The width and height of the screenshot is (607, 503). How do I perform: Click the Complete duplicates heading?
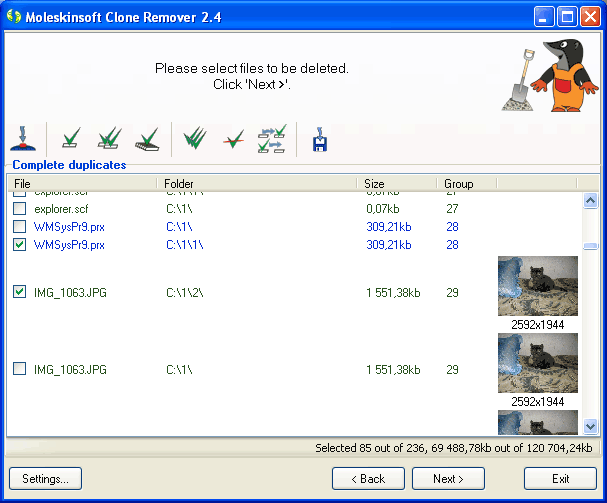tap(69, 165)
